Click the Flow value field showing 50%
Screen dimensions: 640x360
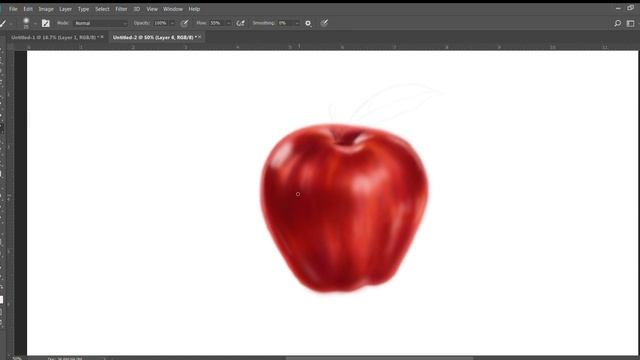click(x=216, y=23)
